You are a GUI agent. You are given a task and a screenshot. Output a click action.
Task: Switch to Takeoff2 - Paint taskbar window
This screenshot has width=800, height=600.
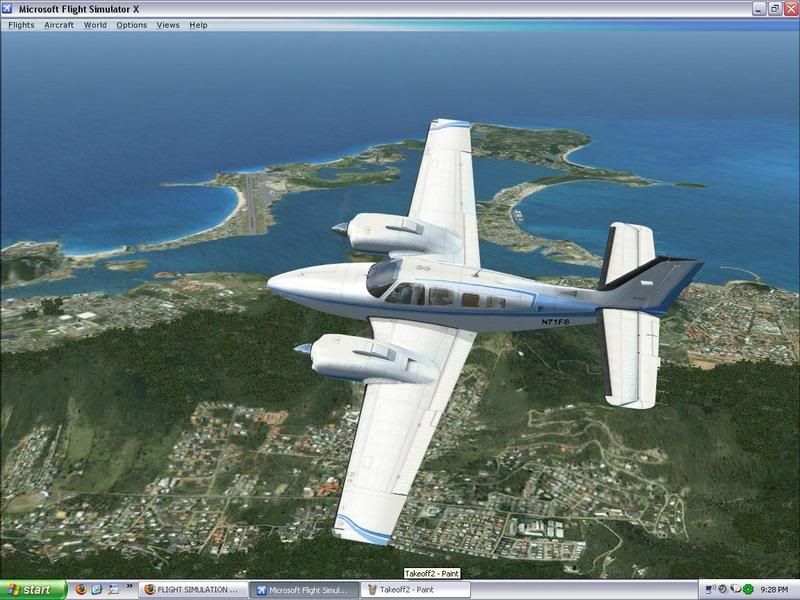point(412,590)
